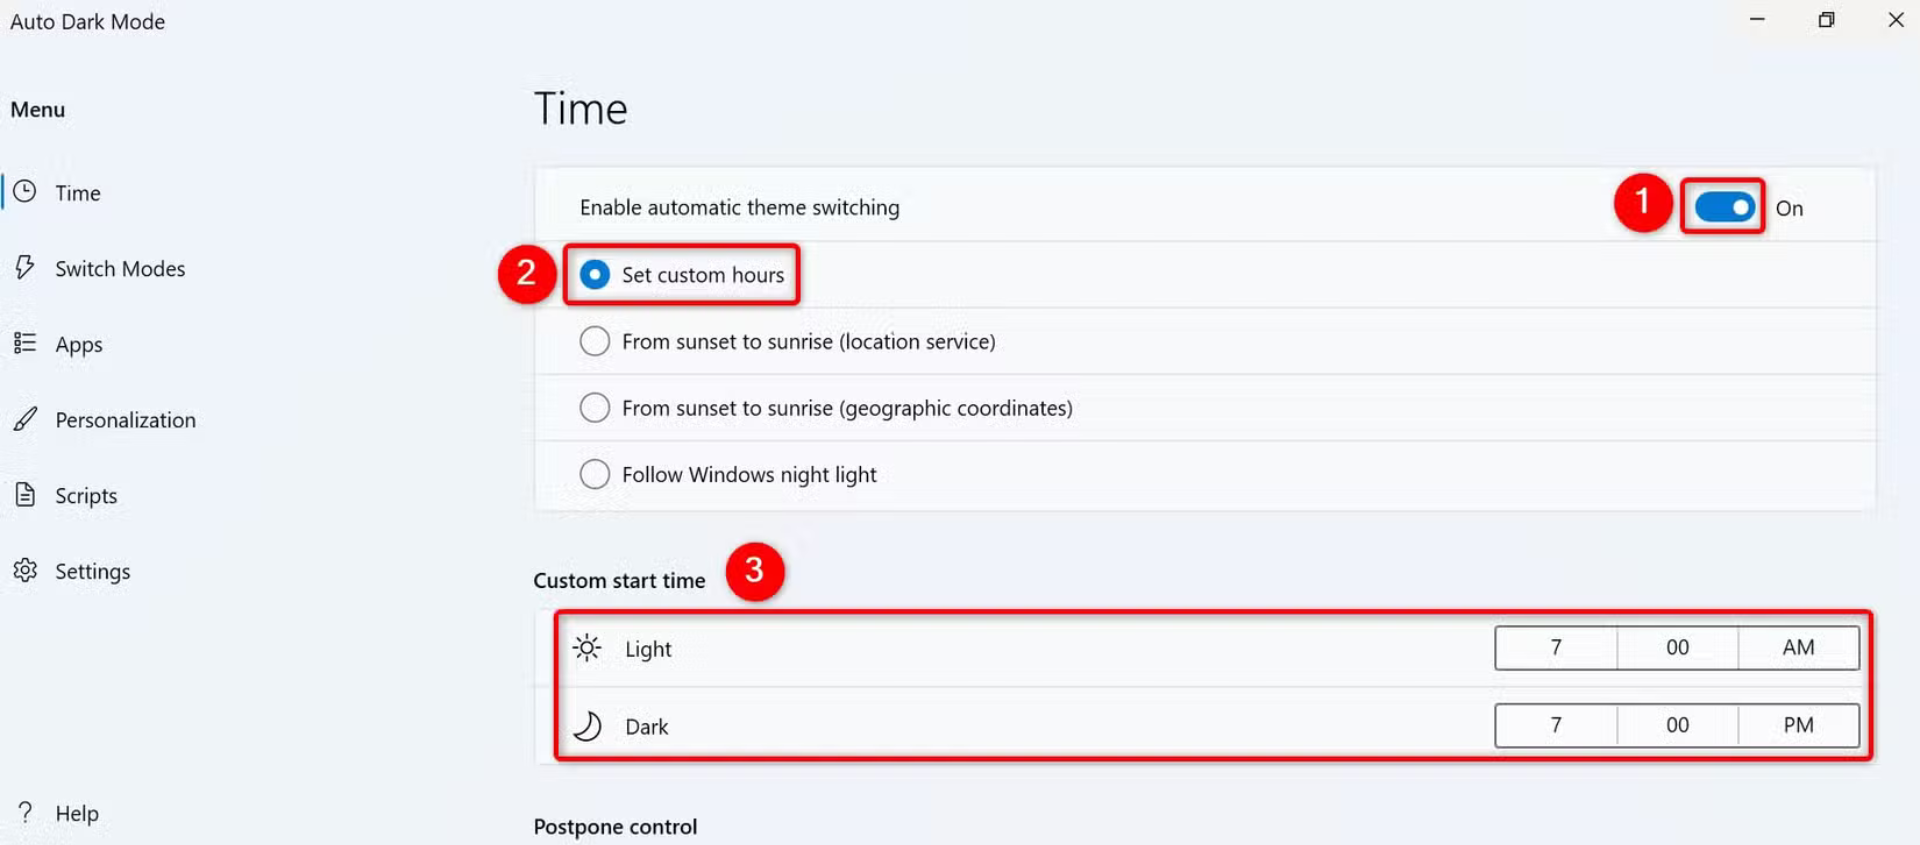This screenshot has height=845, width=1920.
Task: Select the Personalization brush icon
Action: 25,419
